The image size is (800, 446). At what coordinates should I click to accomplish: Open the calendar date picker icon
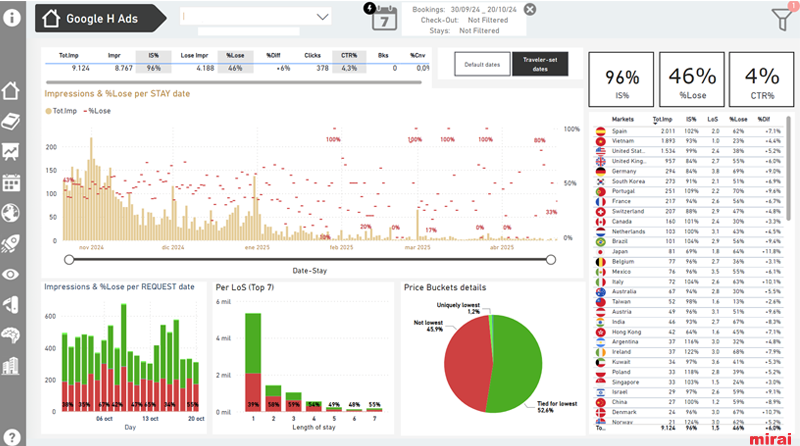tap(384, 19)
